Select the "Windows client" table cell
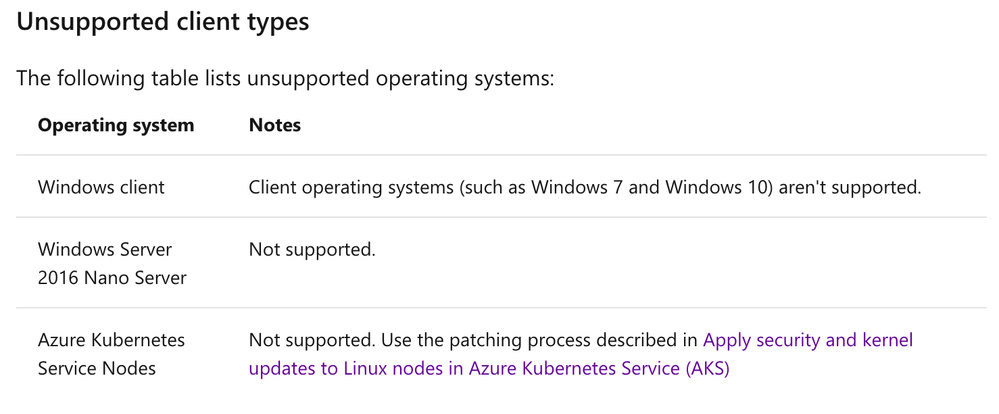 point(101,187)
